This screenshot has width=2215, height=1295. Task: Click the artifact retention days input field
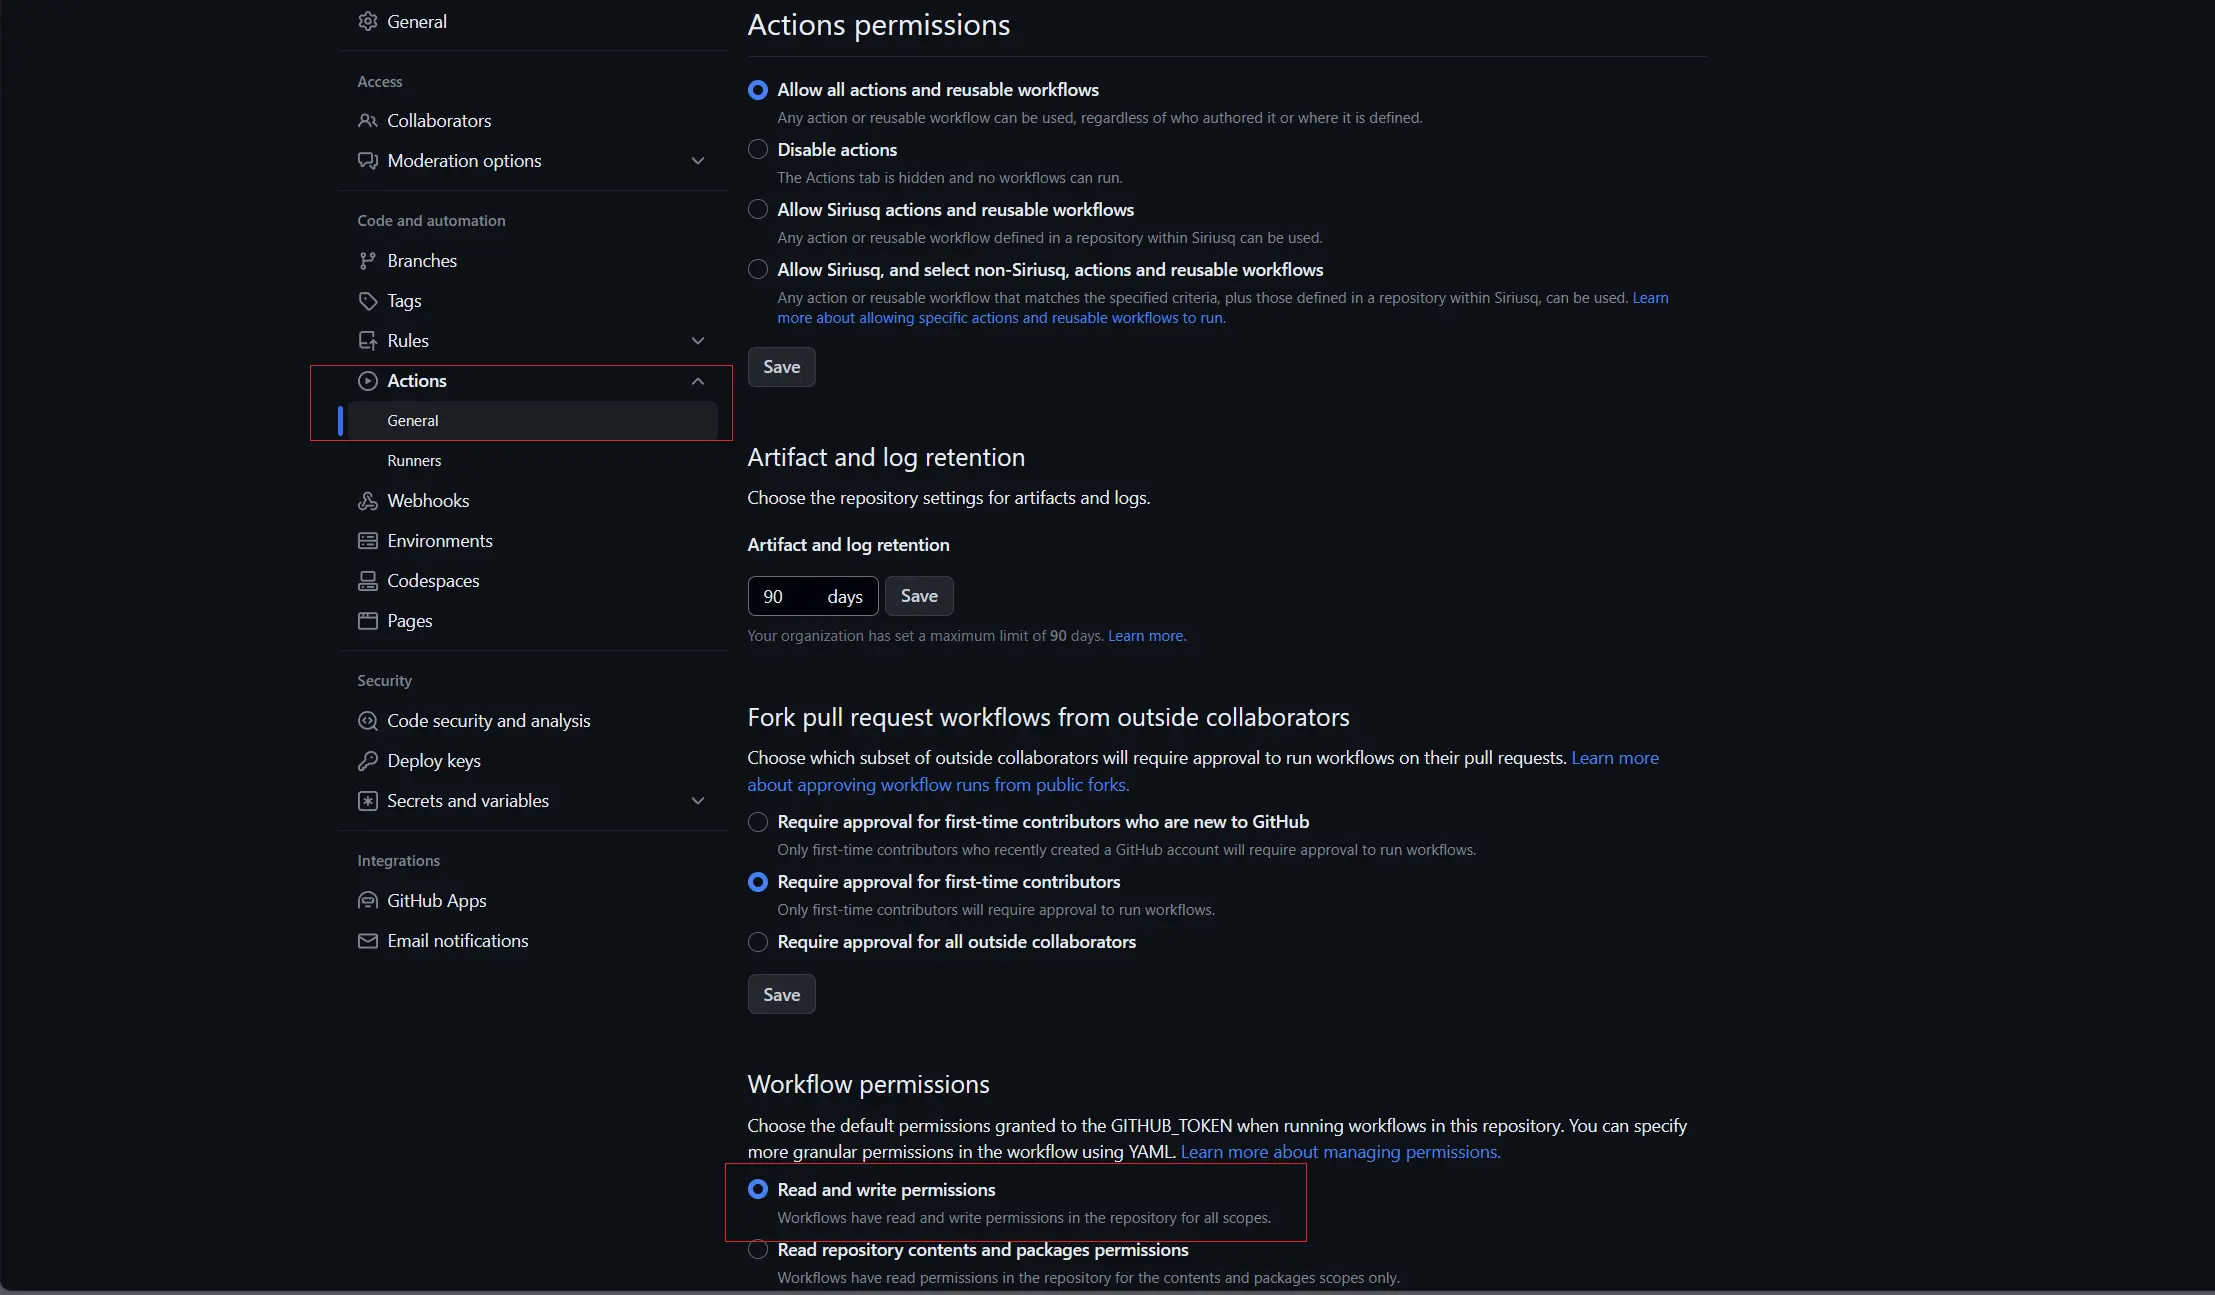tap(812, 596)
